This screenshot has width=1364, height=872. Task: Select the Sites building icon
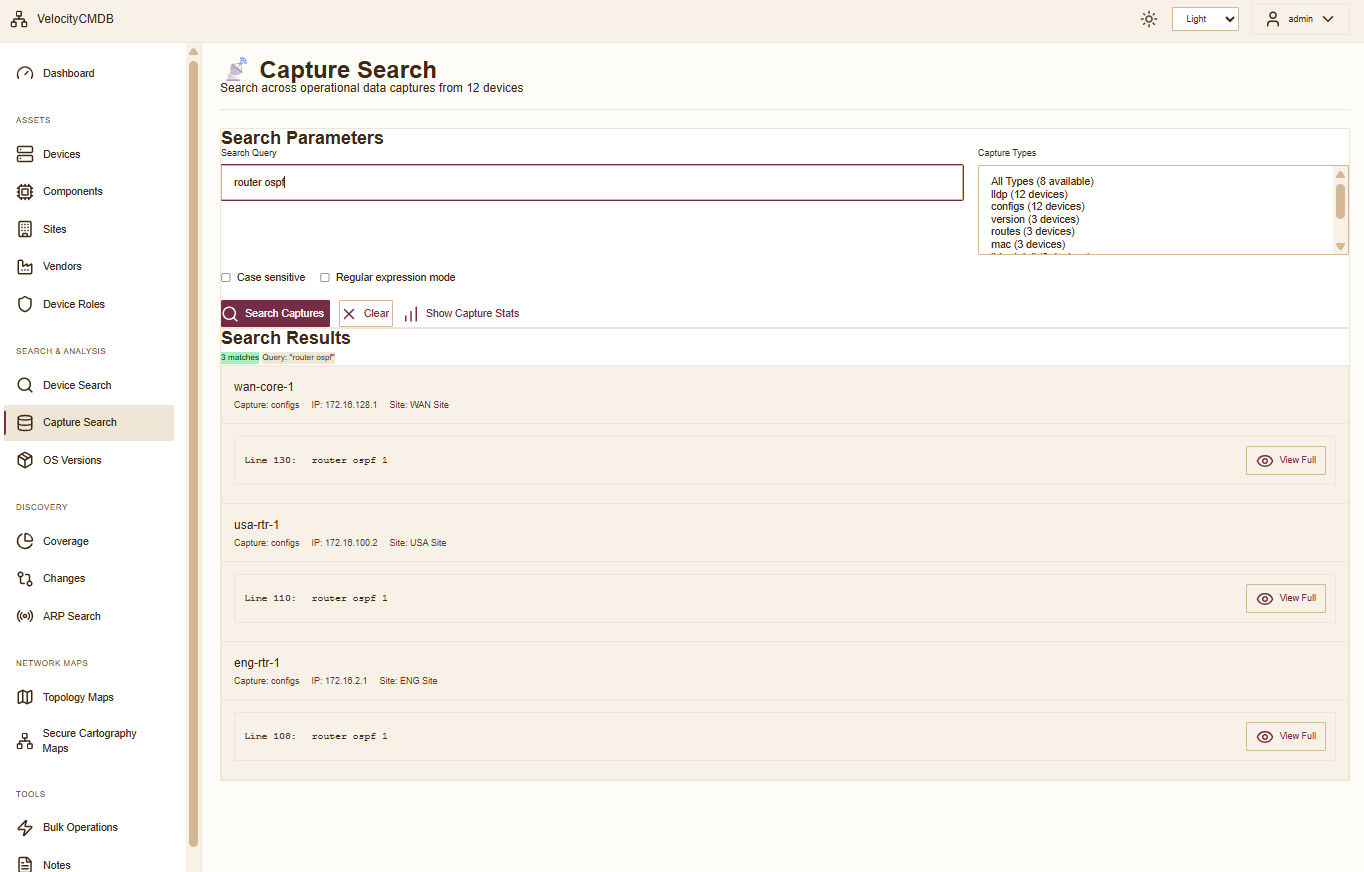tap(25, 229)
